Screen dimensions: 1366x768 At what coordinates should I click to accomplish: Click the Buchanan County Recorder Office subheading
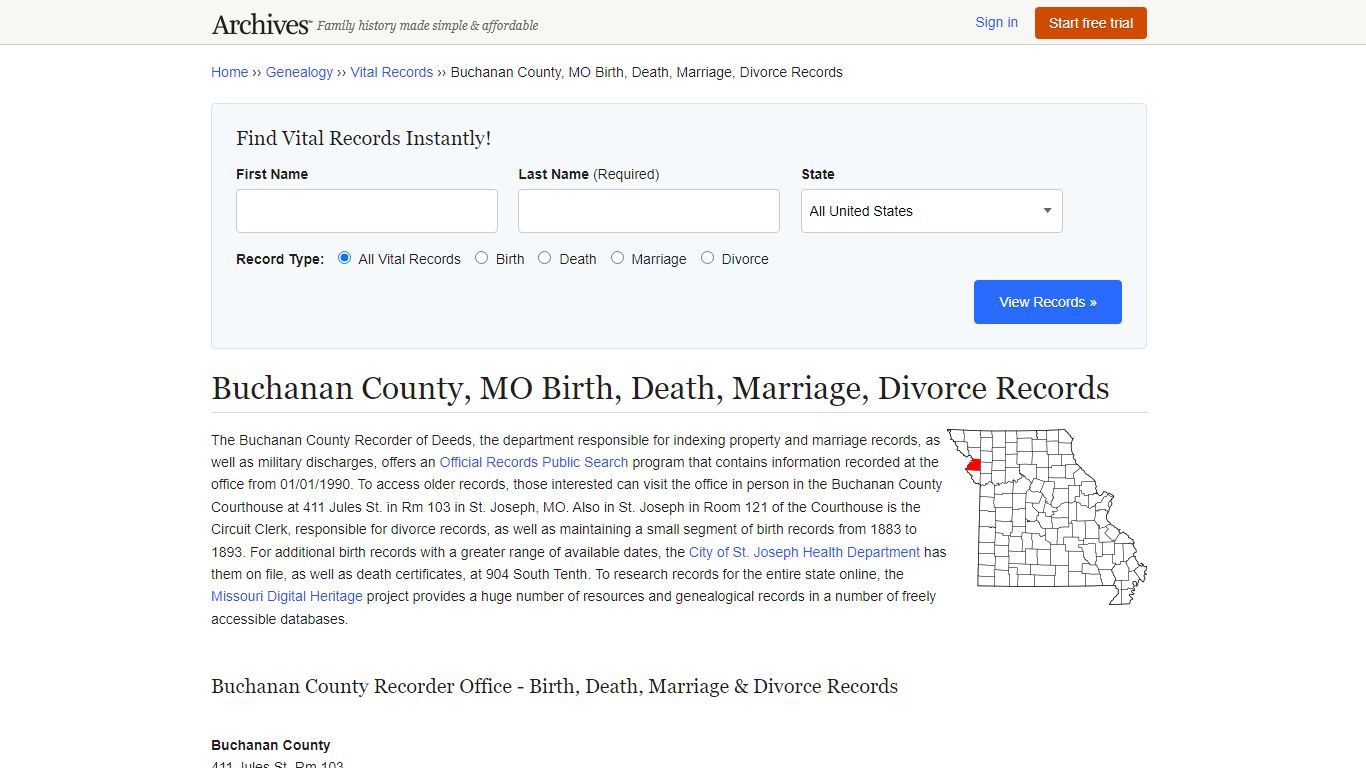pos(554,686)
